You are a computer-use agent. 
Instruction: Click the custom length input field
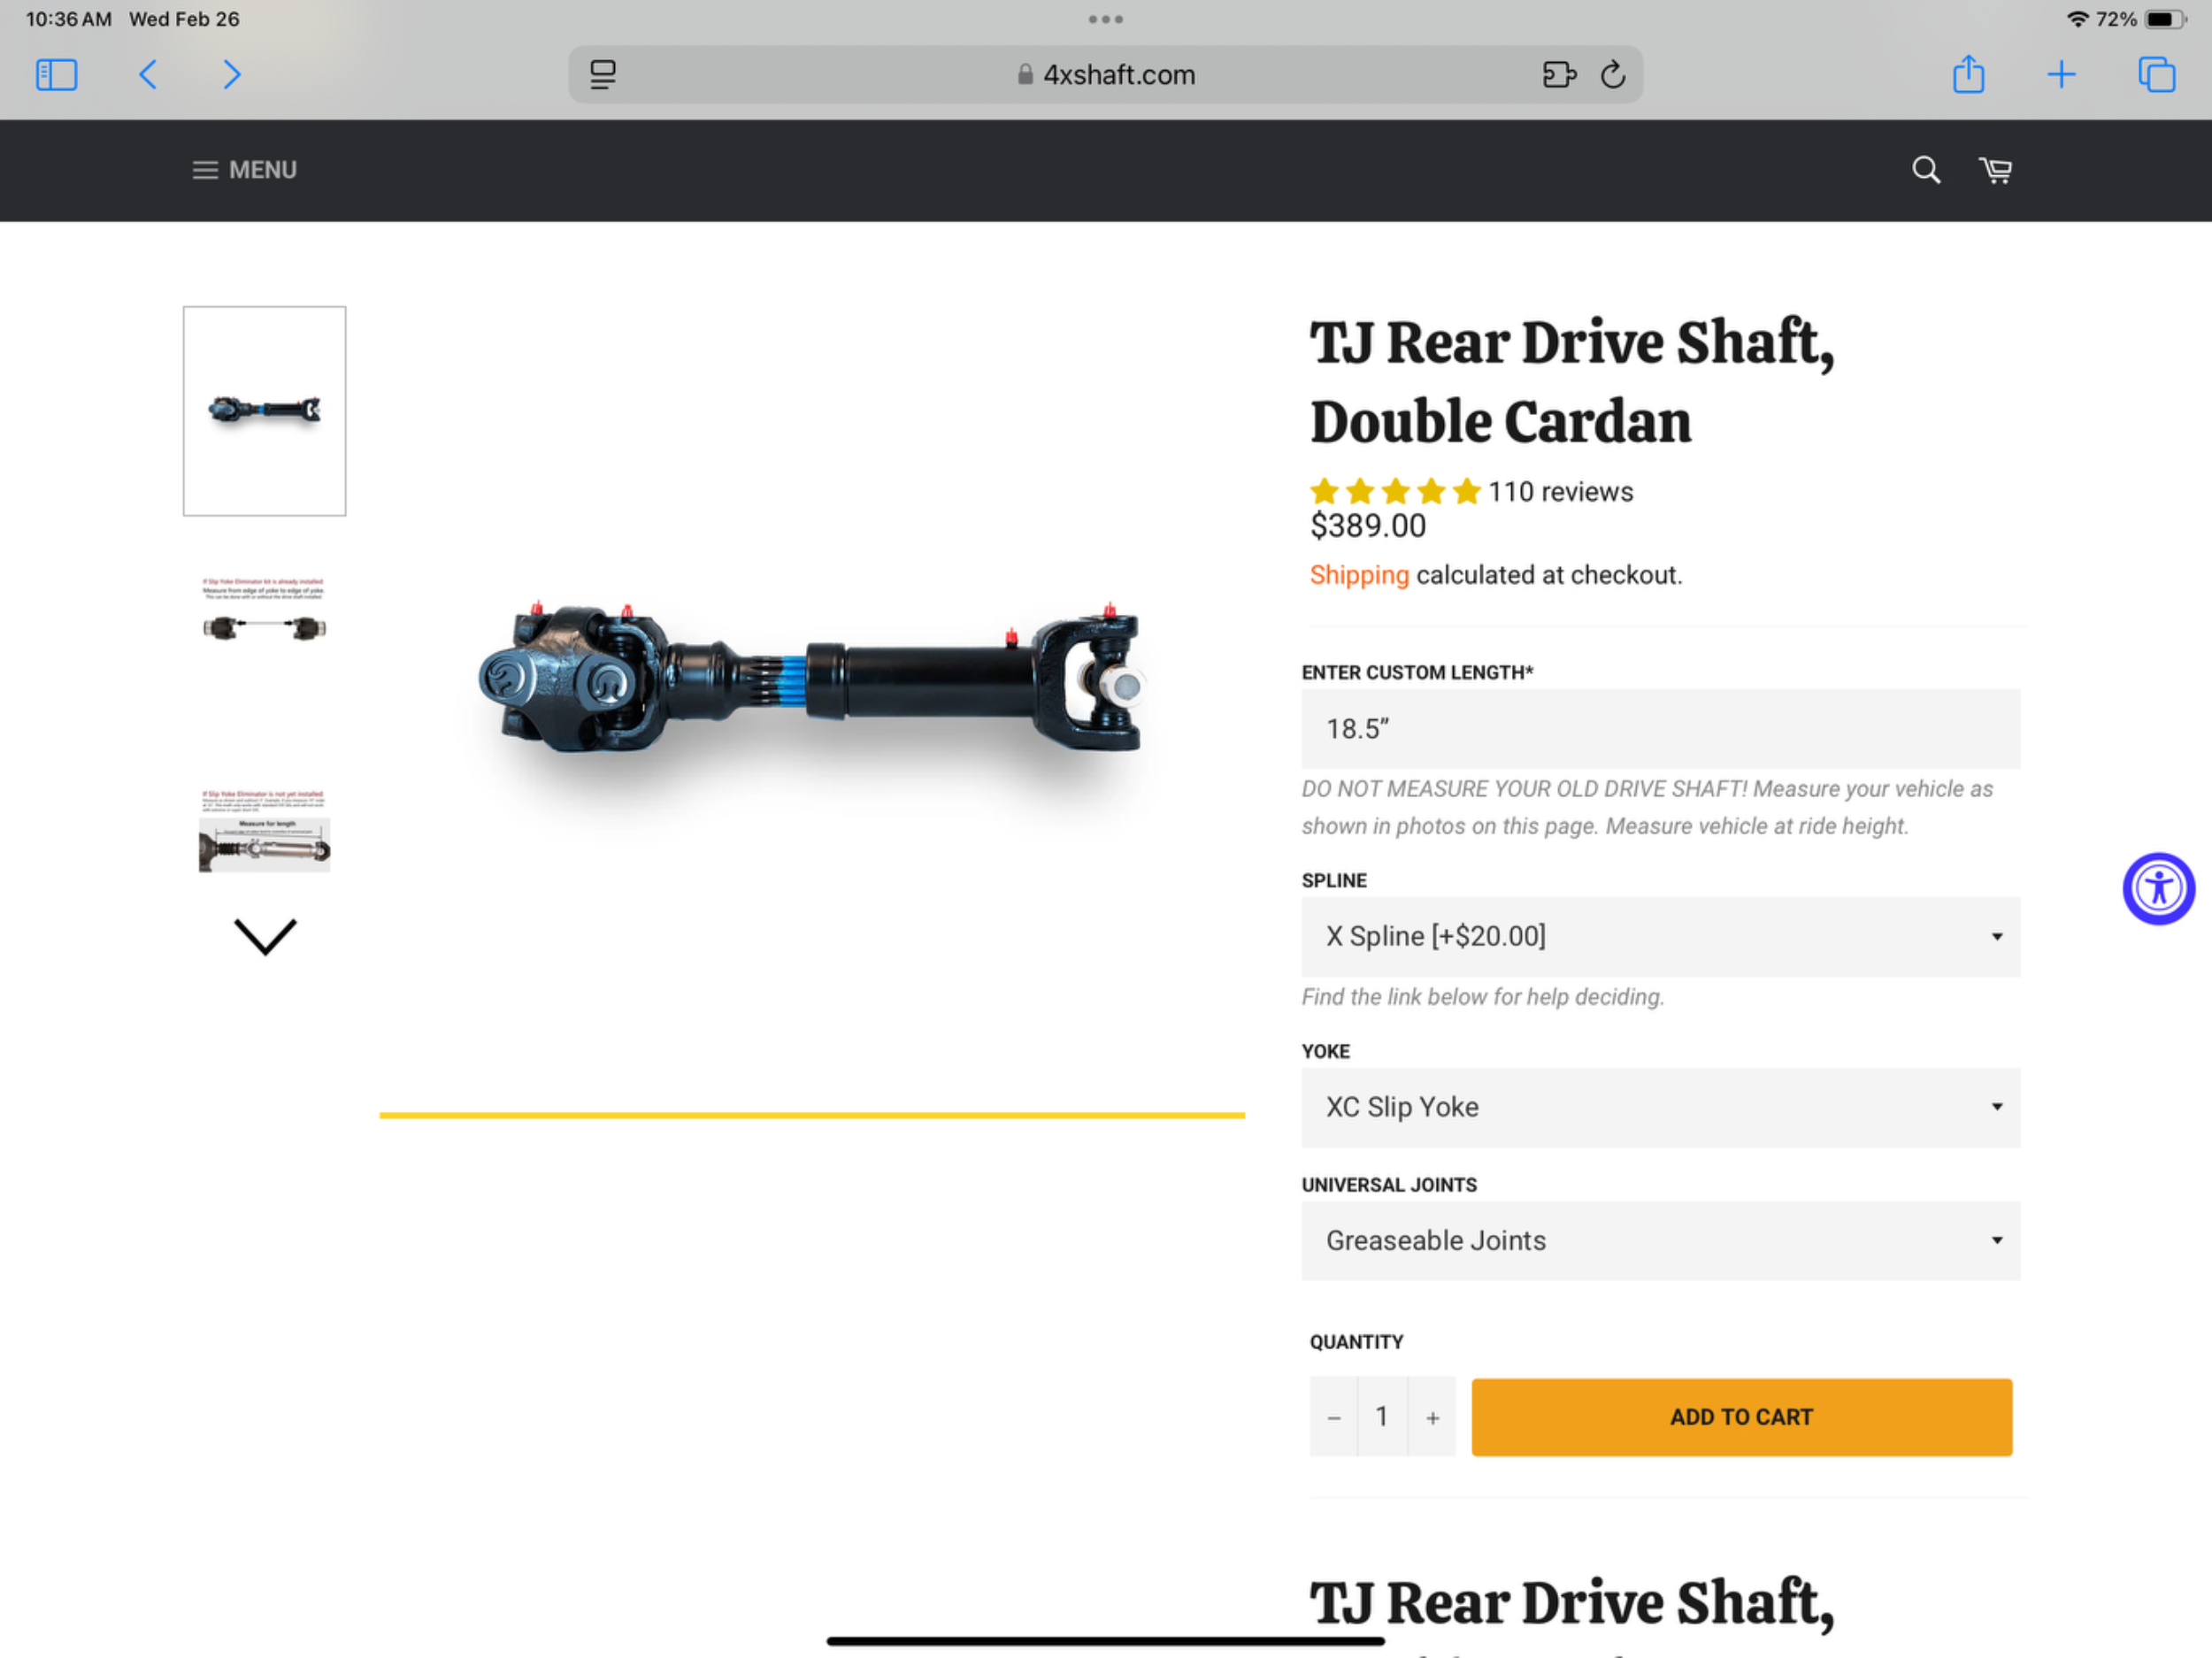tap(1660, 729)
